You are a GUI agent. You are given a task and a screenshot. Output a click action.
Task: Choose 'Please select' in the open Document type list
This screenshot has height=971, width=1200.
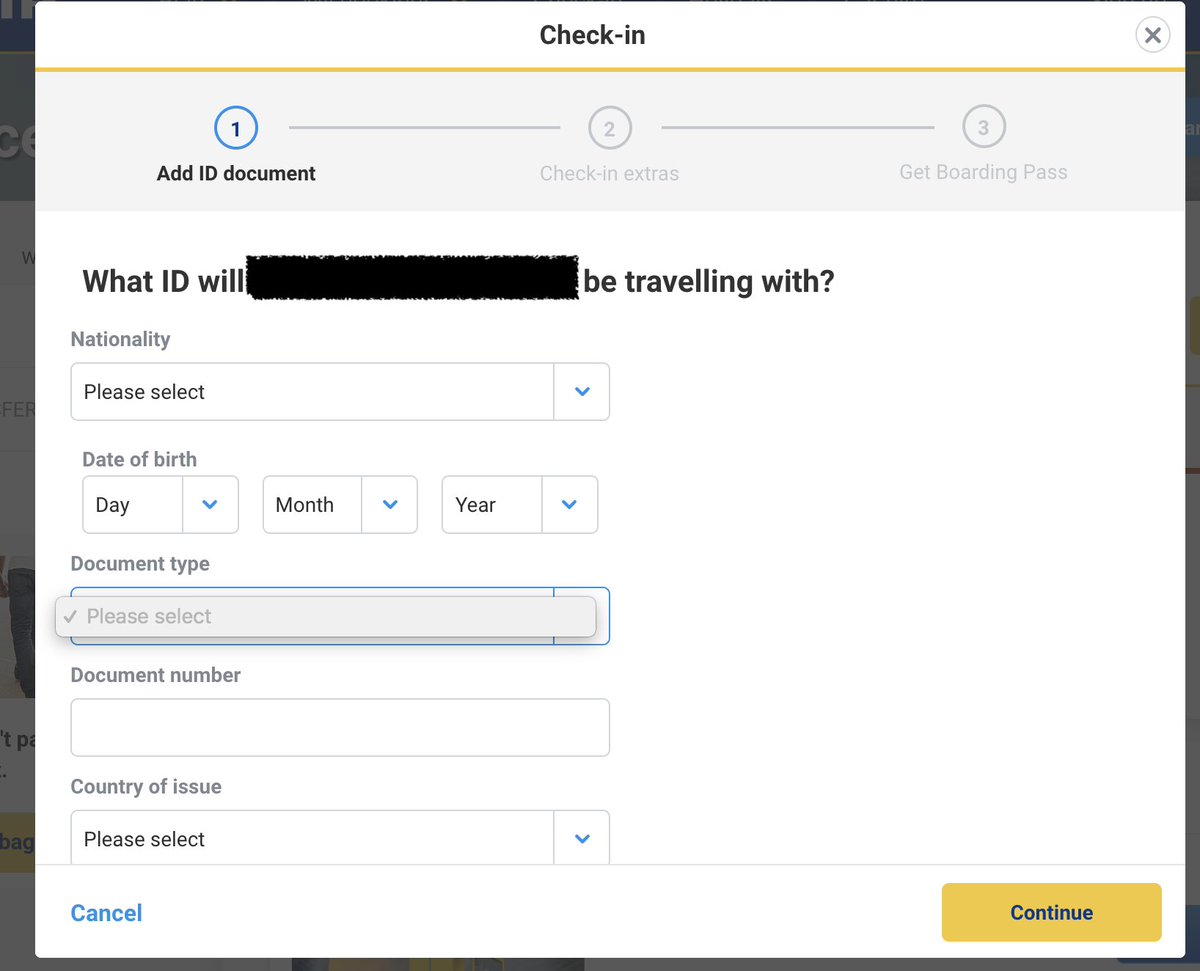coord(326,617)
